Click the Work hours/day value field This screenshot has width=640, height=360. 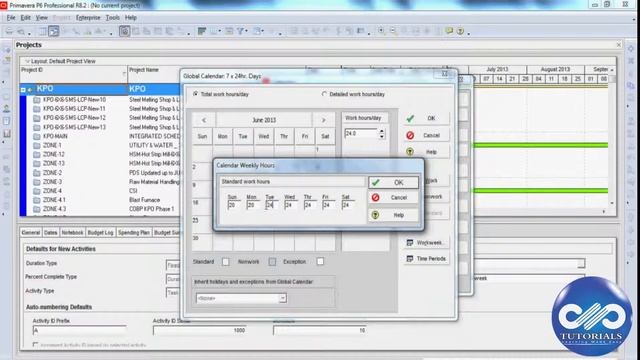coord(362,133)
